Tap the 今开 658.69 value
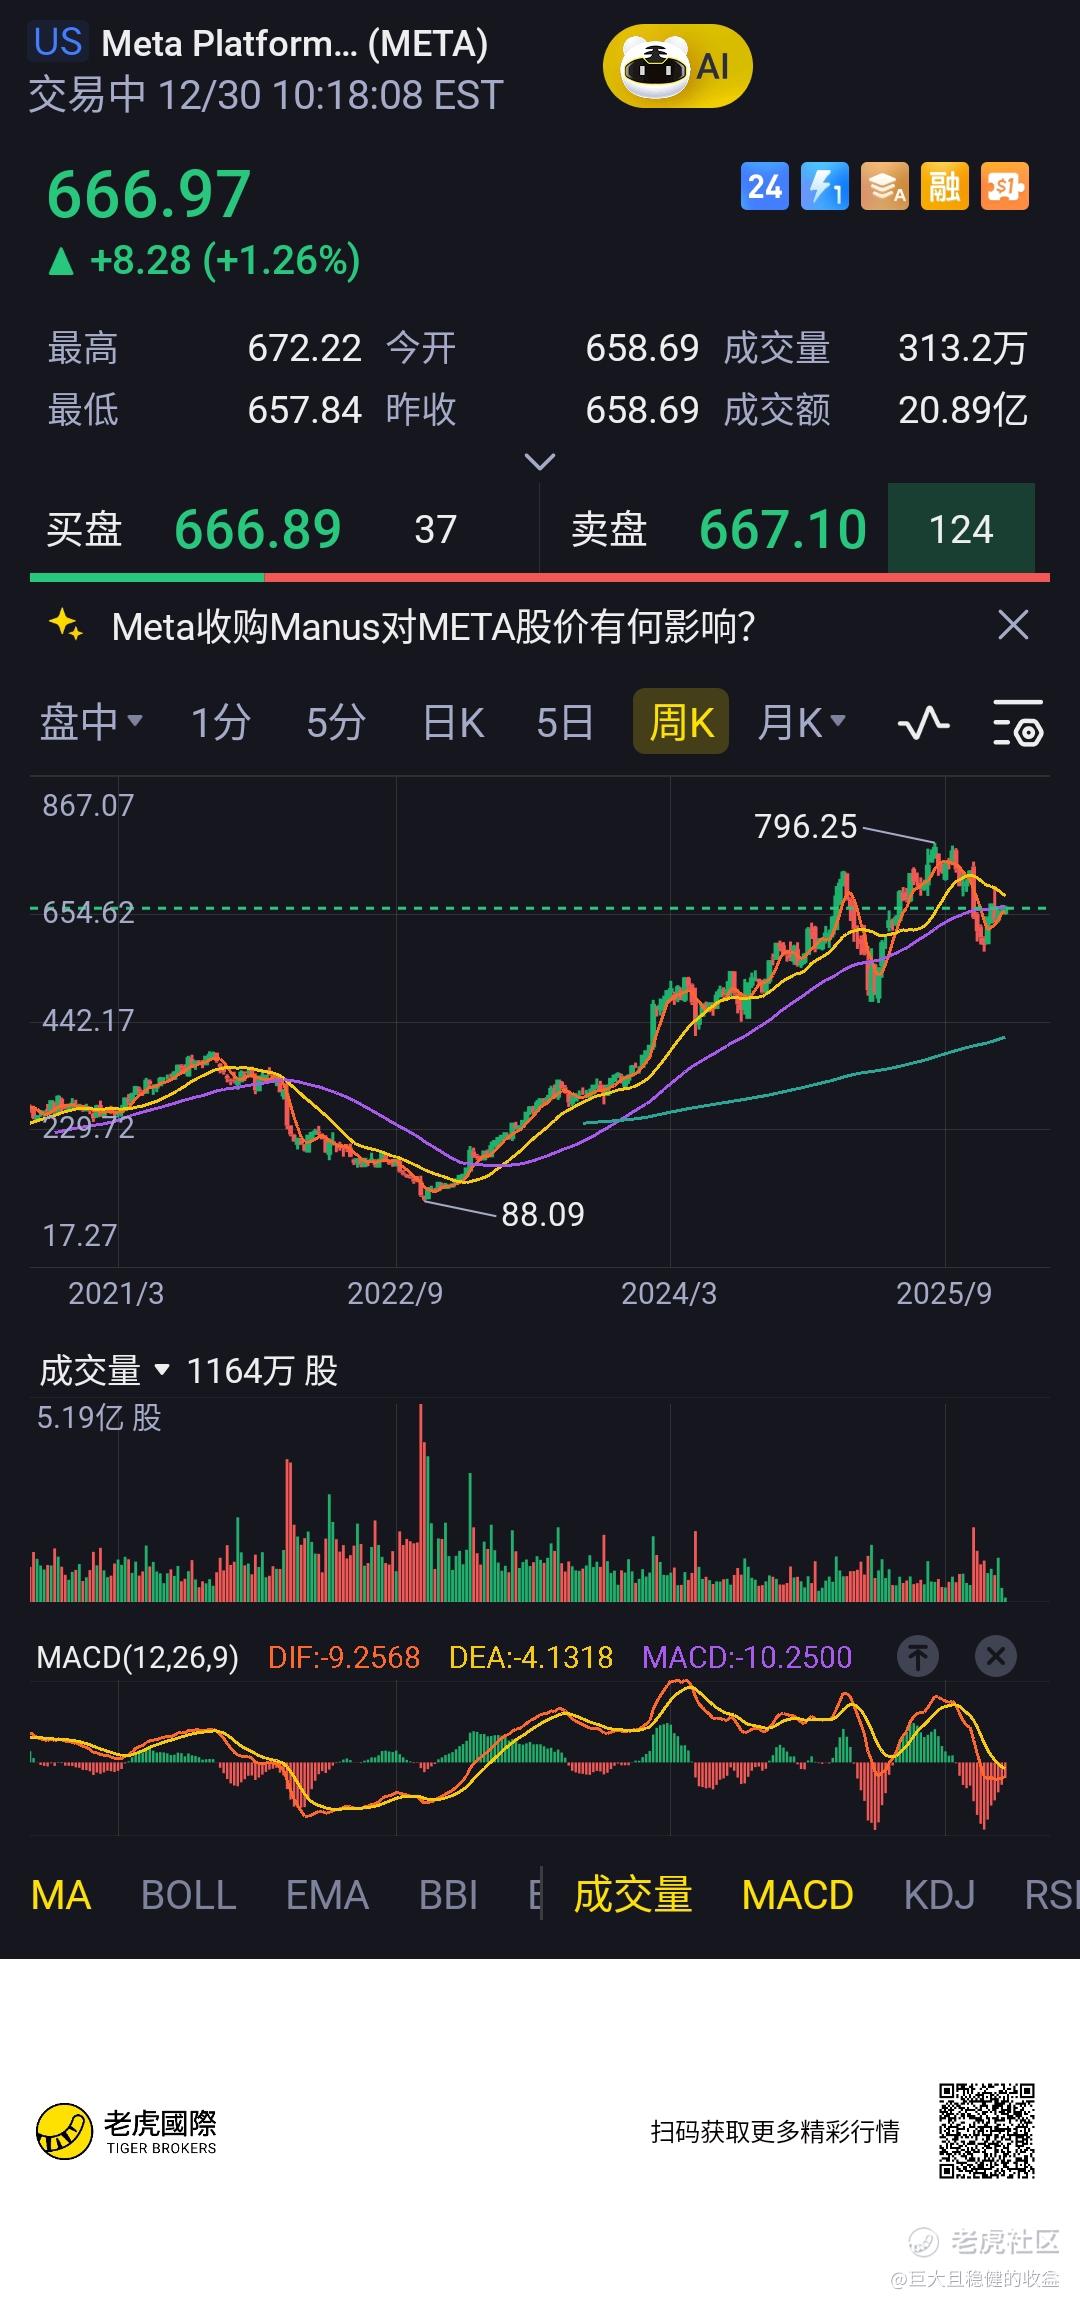 (642, 348)
